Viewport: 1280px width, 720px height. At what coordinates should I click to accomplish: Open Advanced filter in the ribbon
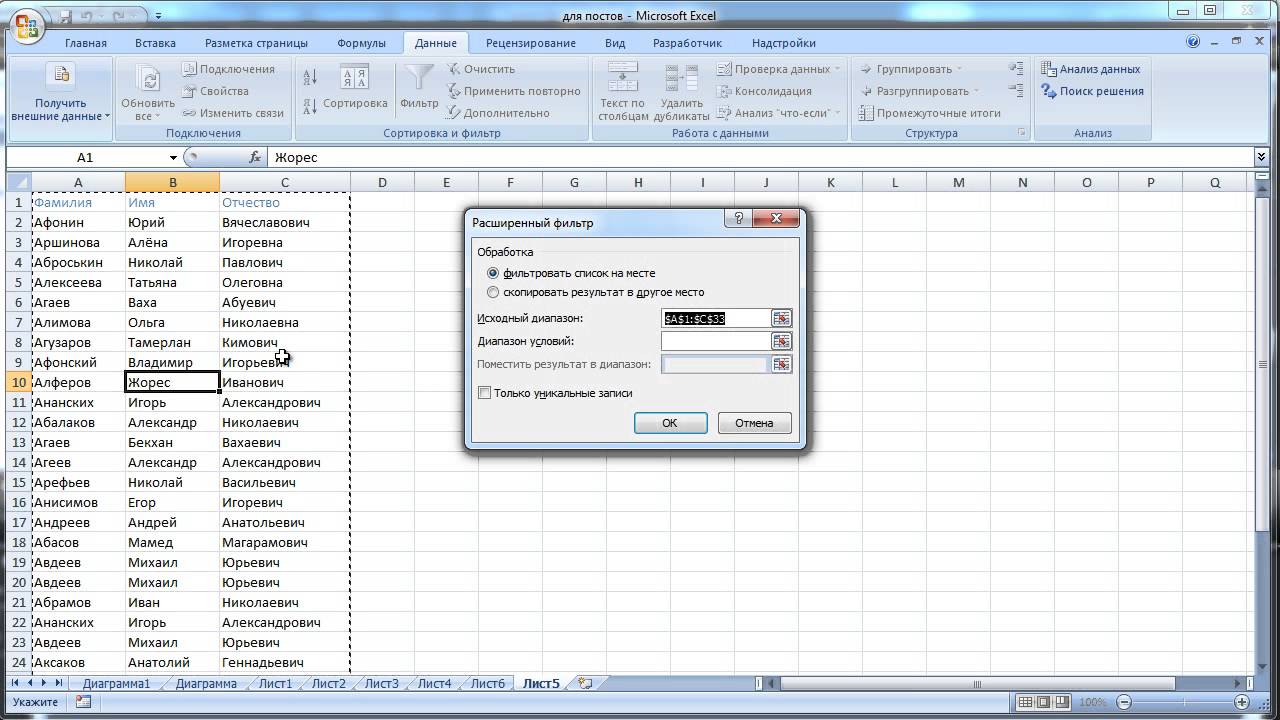498,113
